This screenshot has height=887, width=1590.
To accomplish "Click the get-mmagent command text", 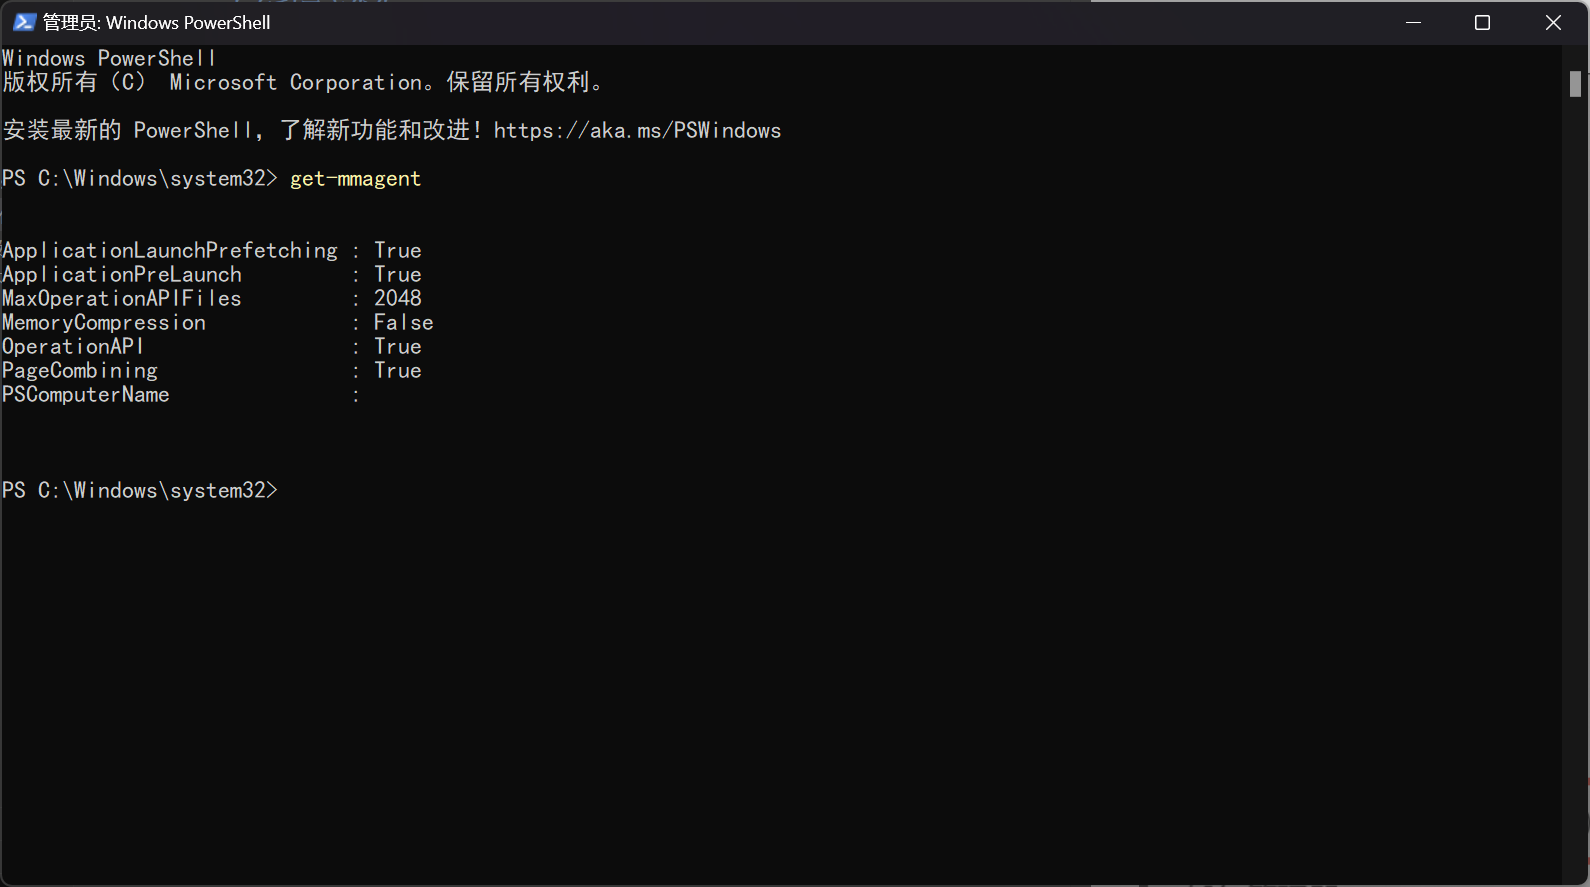I will tap(355, 179).
